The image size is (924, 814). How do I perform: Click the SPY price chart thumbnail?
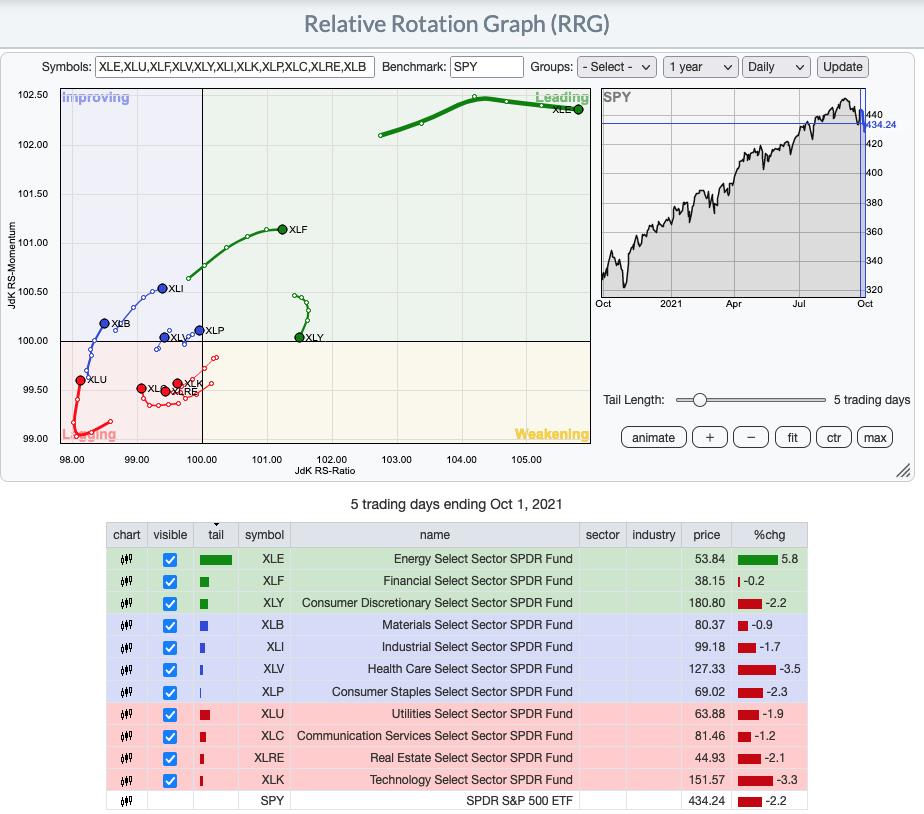pyautogui.click(x=733, y=193)
